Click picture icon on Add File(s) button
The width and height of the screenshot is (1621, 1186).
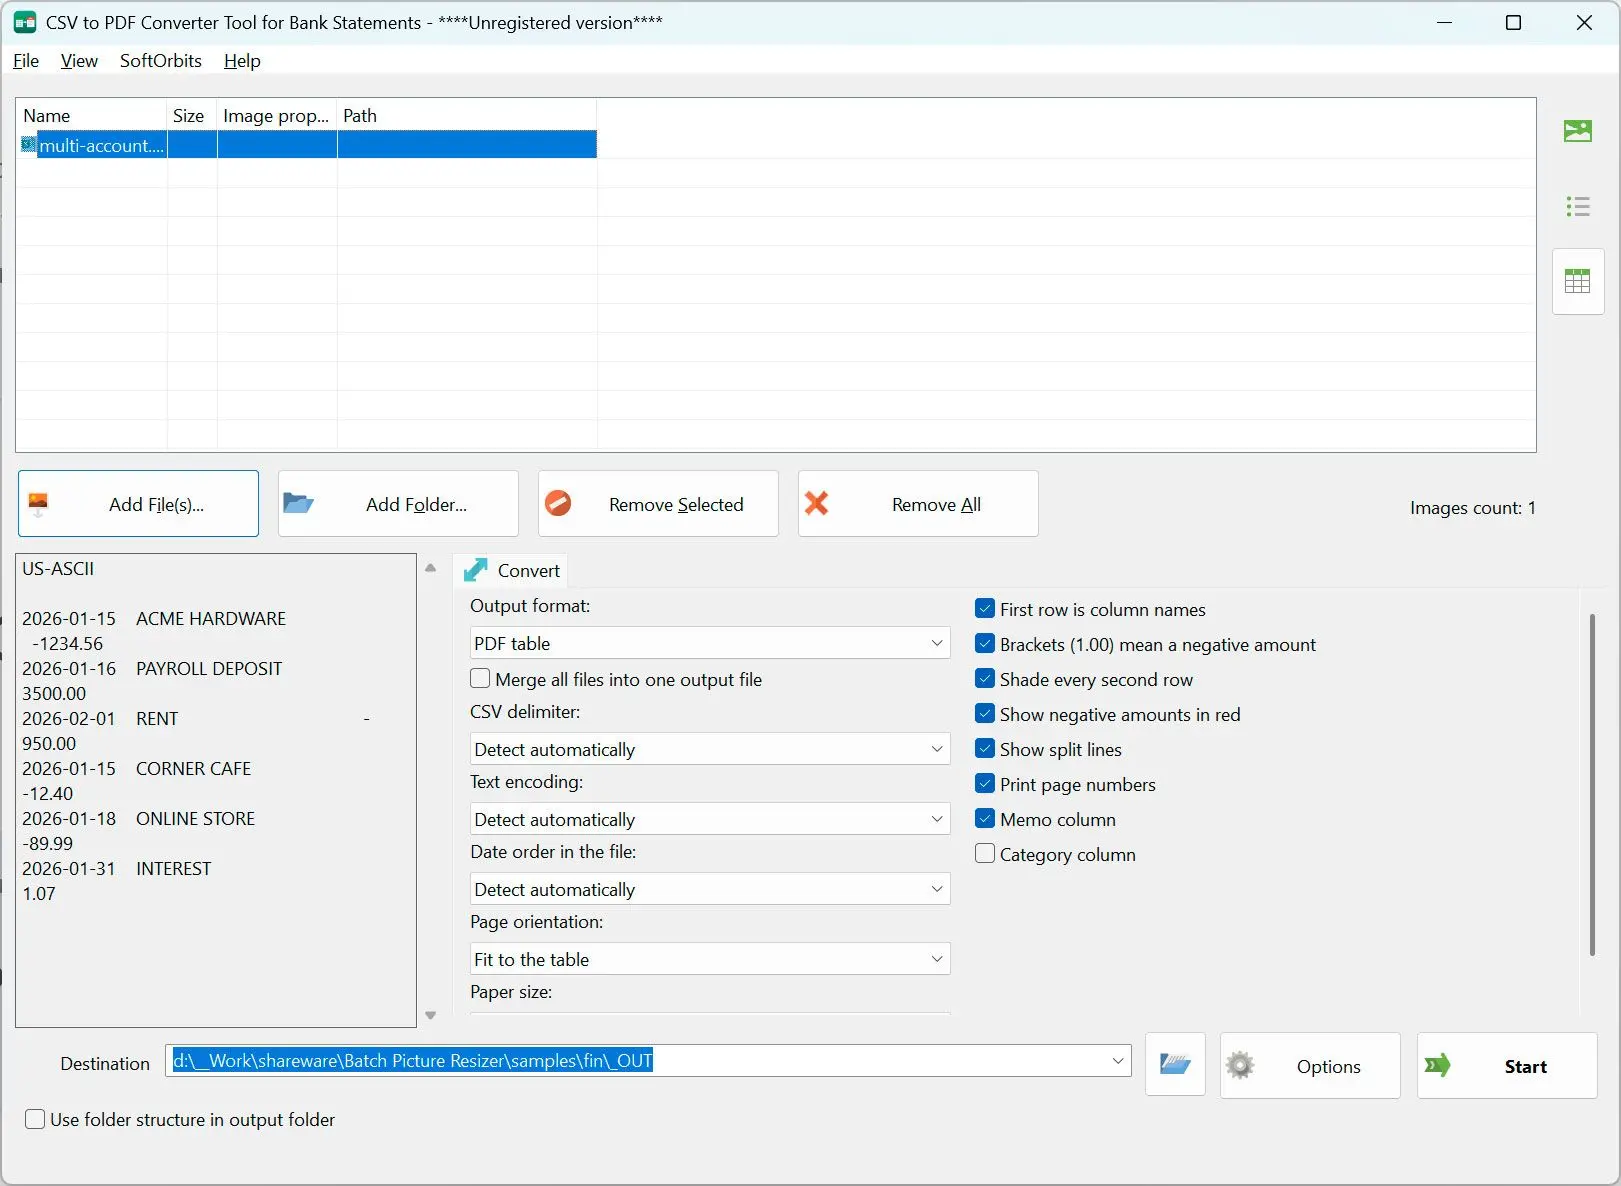point(38,504)
